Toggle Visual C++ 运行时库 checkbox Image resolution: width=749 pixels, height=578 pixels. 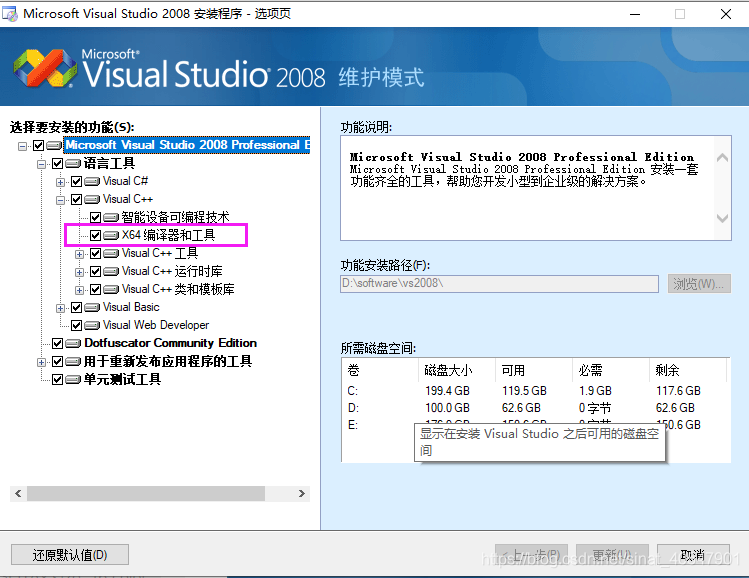[96, 272]
